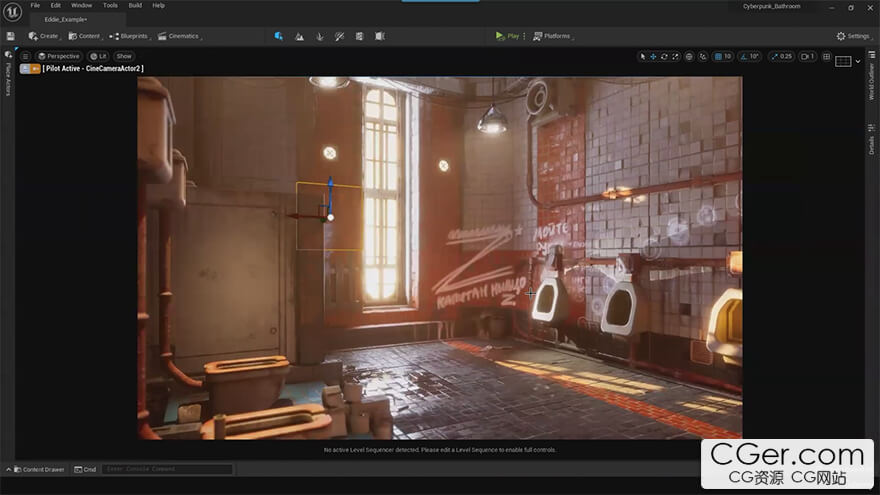
Task: Open the Platforms dropdown
Action: pos(553,36)
